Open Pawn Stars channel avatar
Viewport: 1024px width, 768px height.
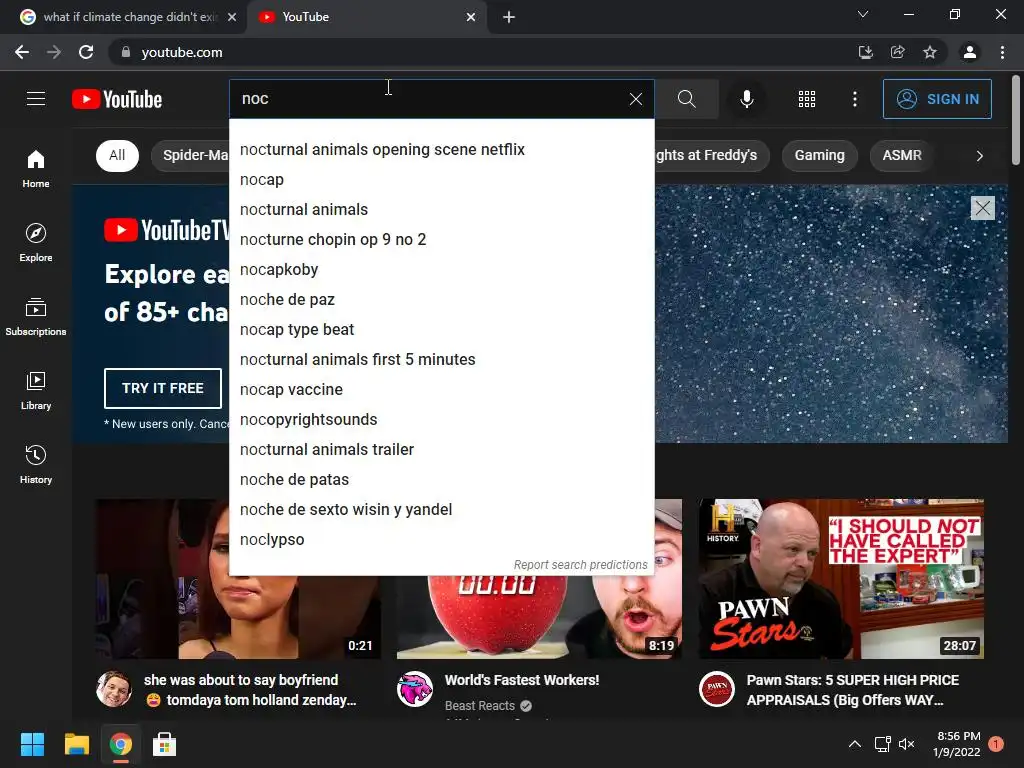coord(717,689)
